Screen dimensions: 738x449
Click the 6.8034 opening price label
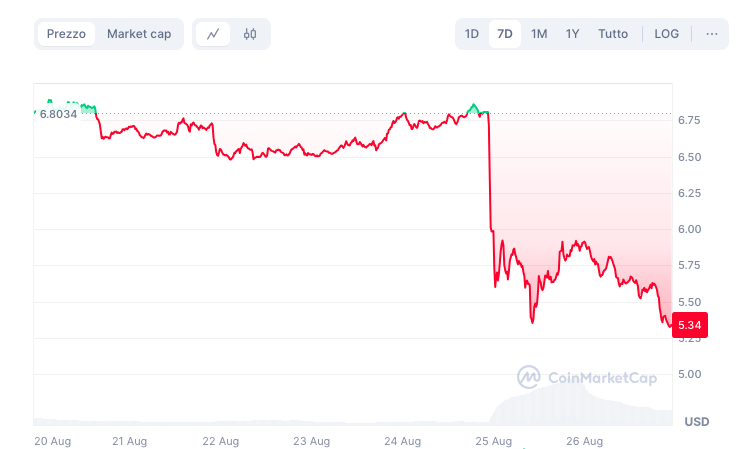(57, 114)
